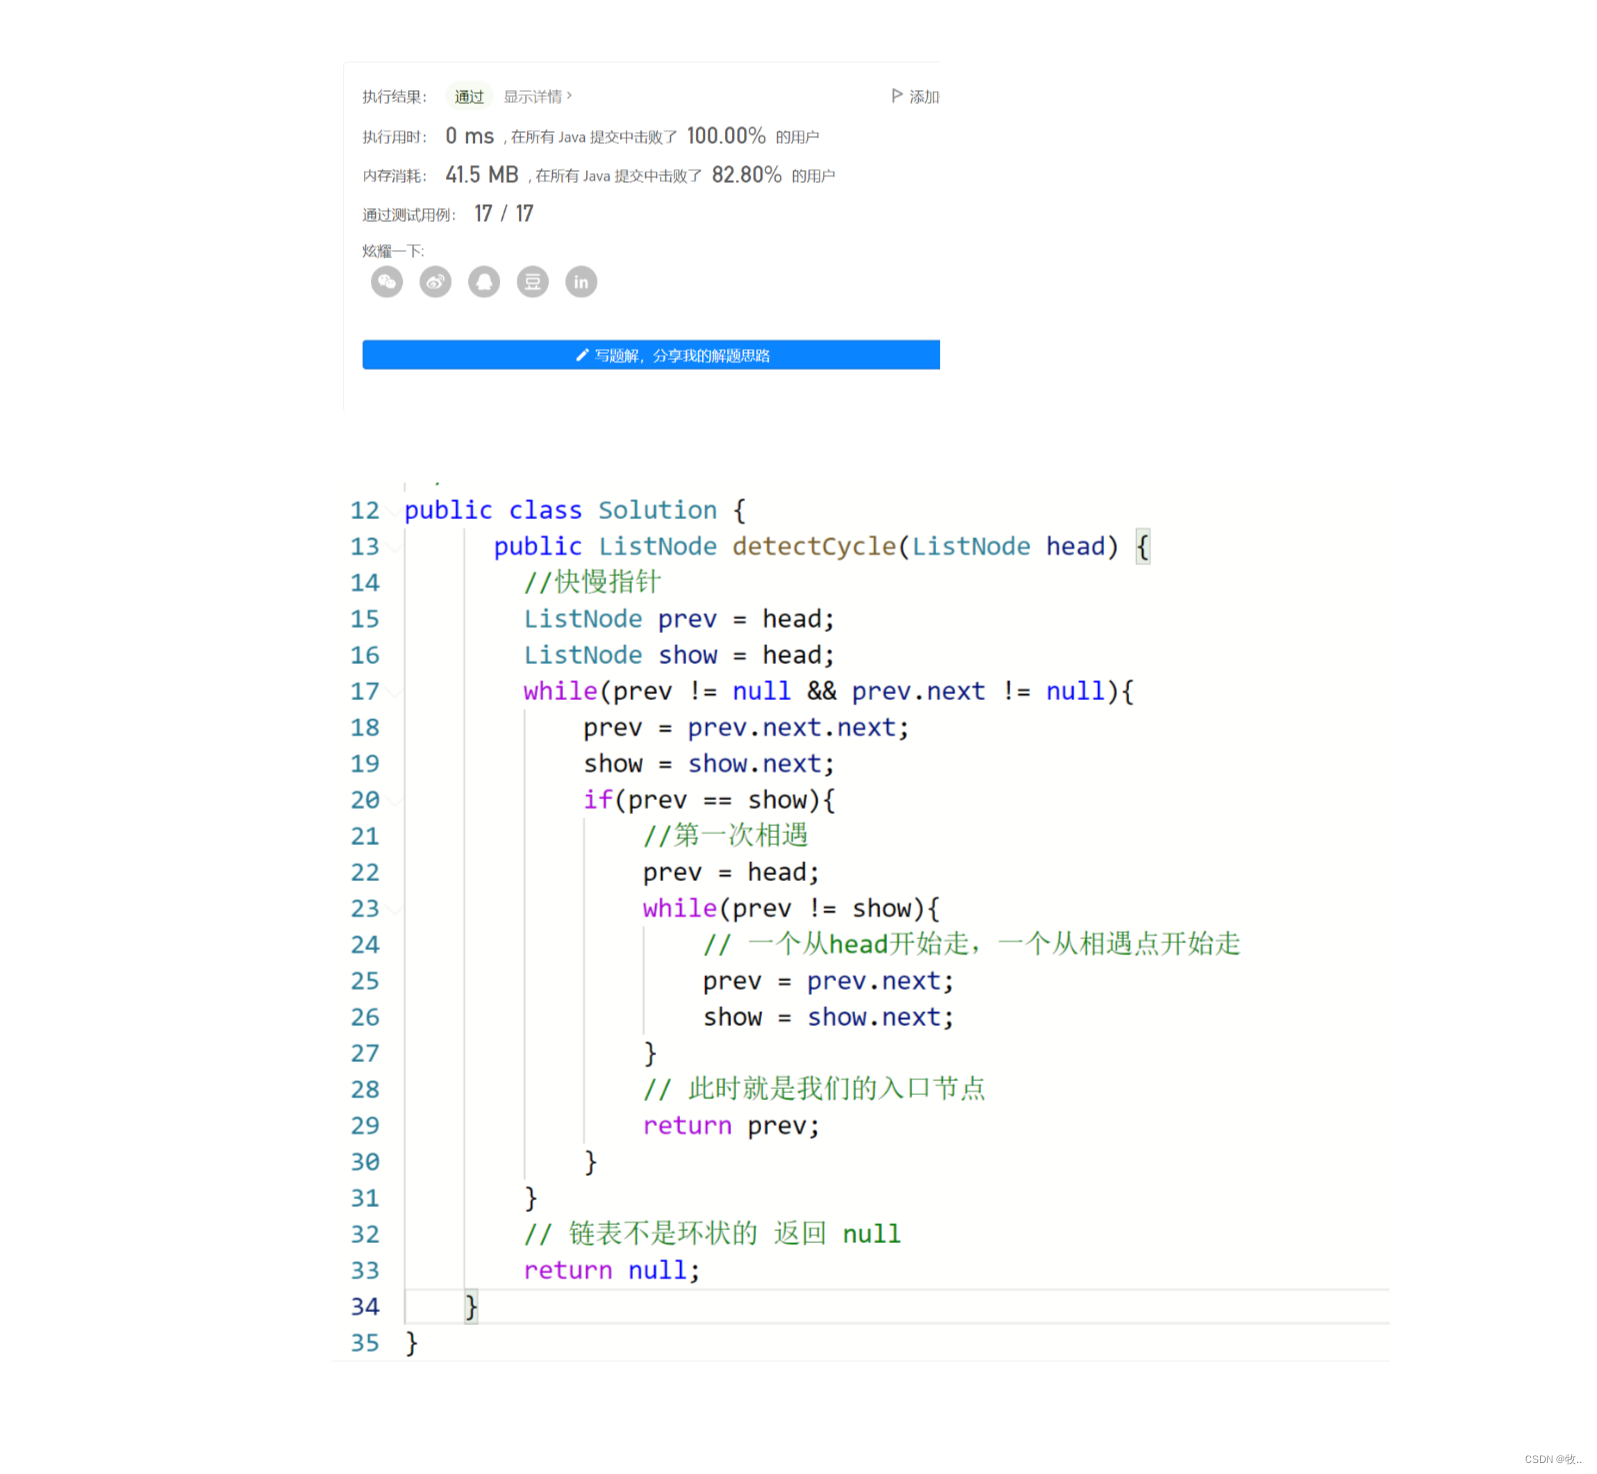
Task: Click the 17 / 17 test cases value
Action: (504, 214)
